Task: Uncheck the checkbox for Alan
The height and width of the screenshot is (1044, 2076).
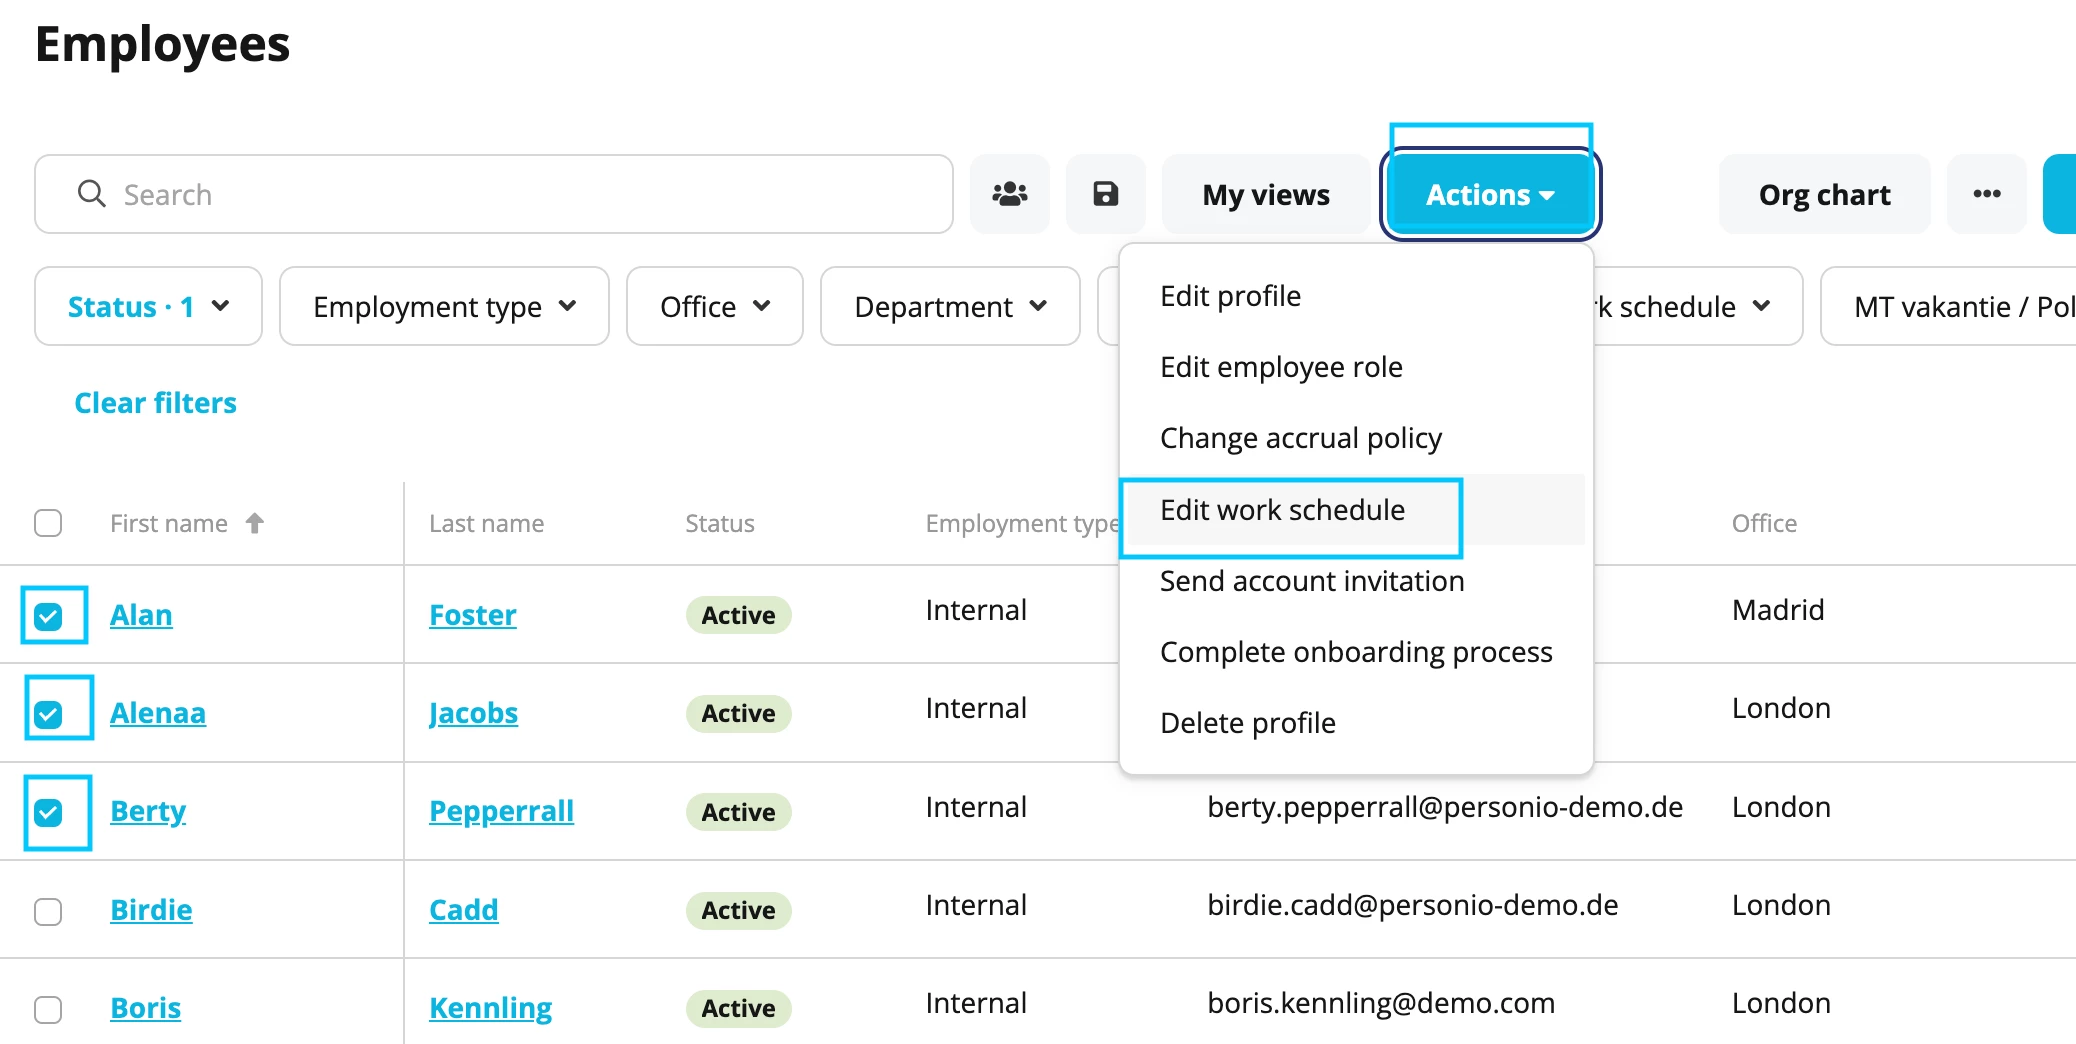Action: [x=48, y=616]
